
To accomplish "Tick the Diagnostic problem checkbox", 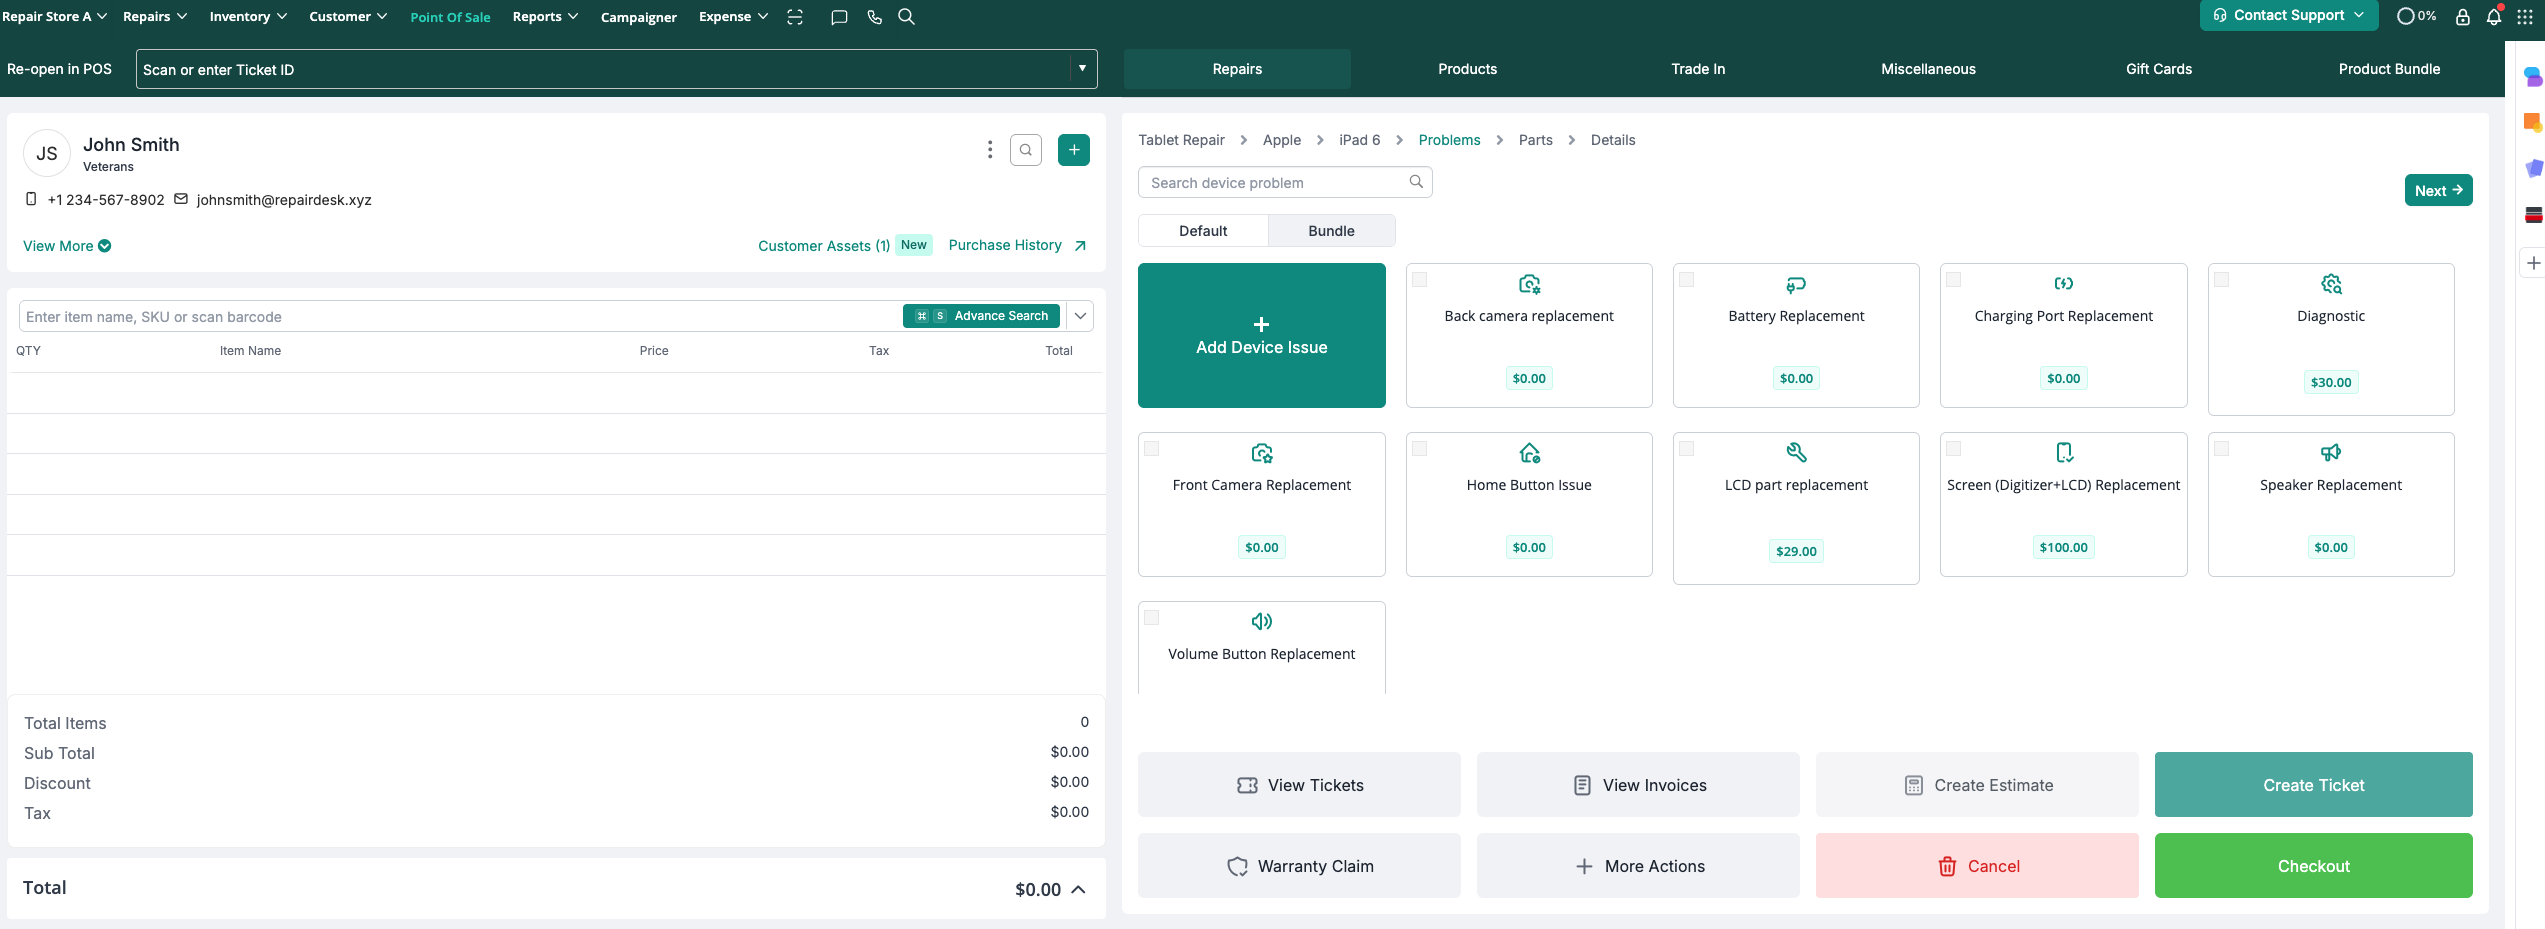I will tap(2222, 280).
